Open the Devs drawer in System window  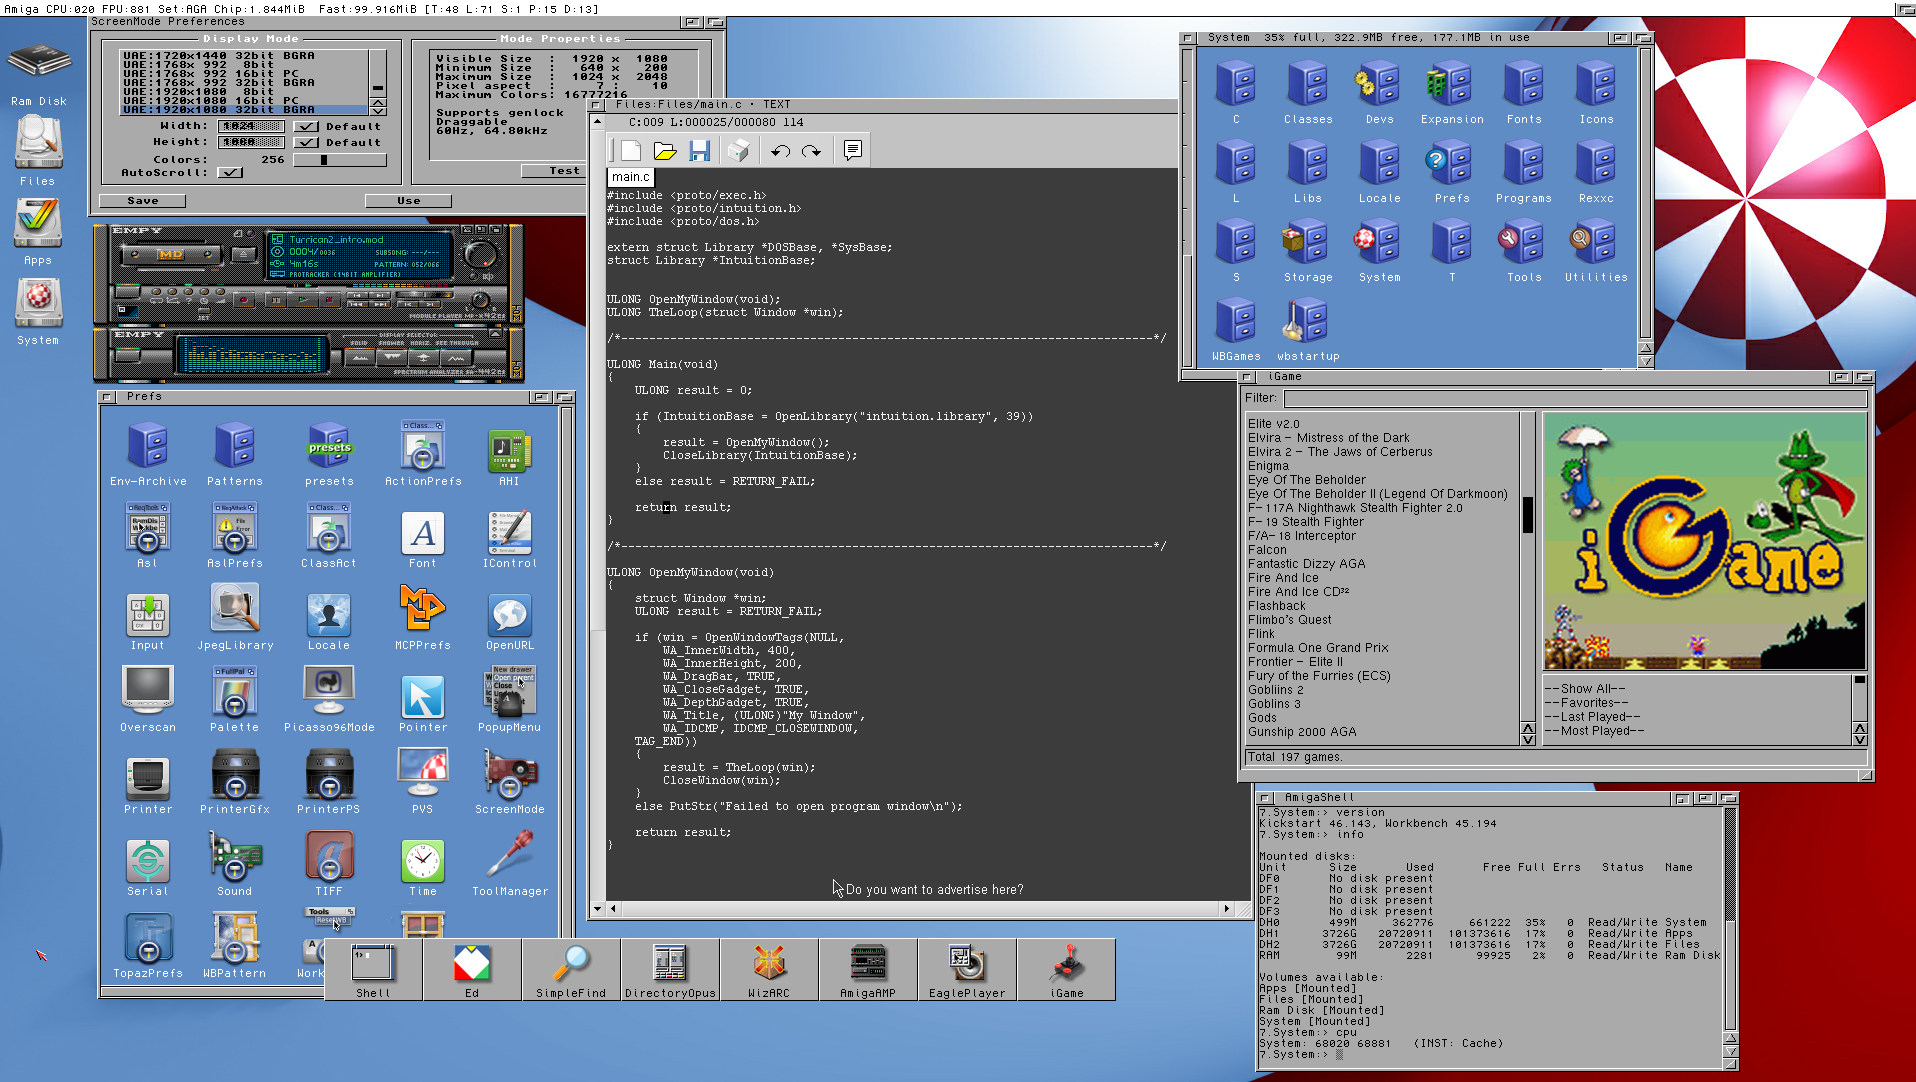point(1380,92)
